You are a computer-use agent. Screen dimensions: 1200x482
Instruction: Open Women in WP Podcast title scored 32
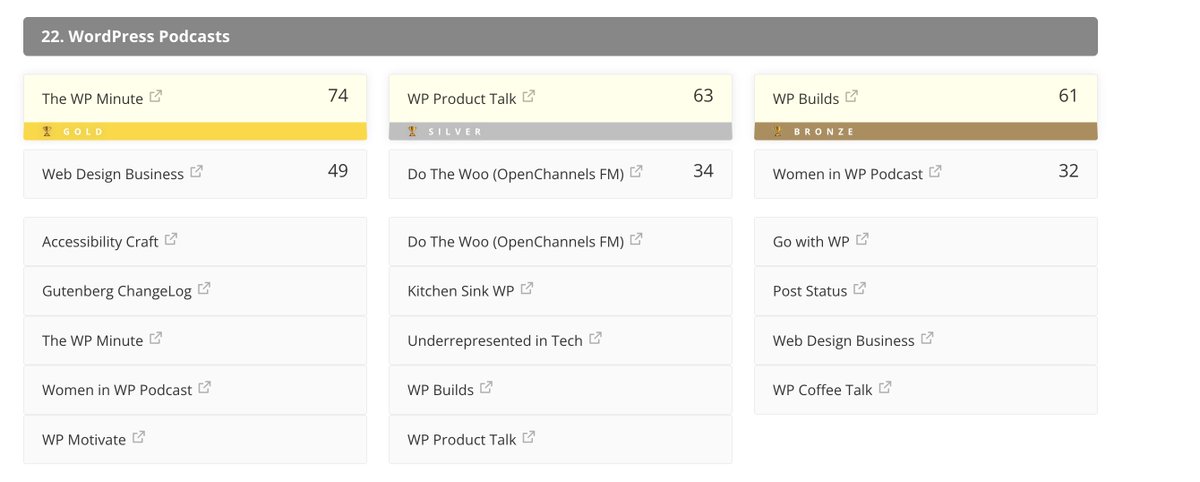click(848, 174)
